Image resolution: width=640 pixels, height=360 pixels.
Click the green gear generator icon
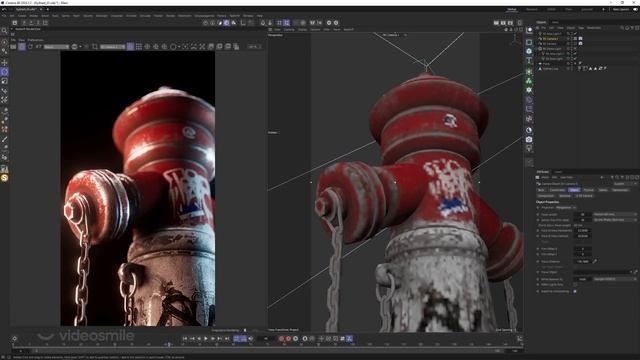click(529, 90)
